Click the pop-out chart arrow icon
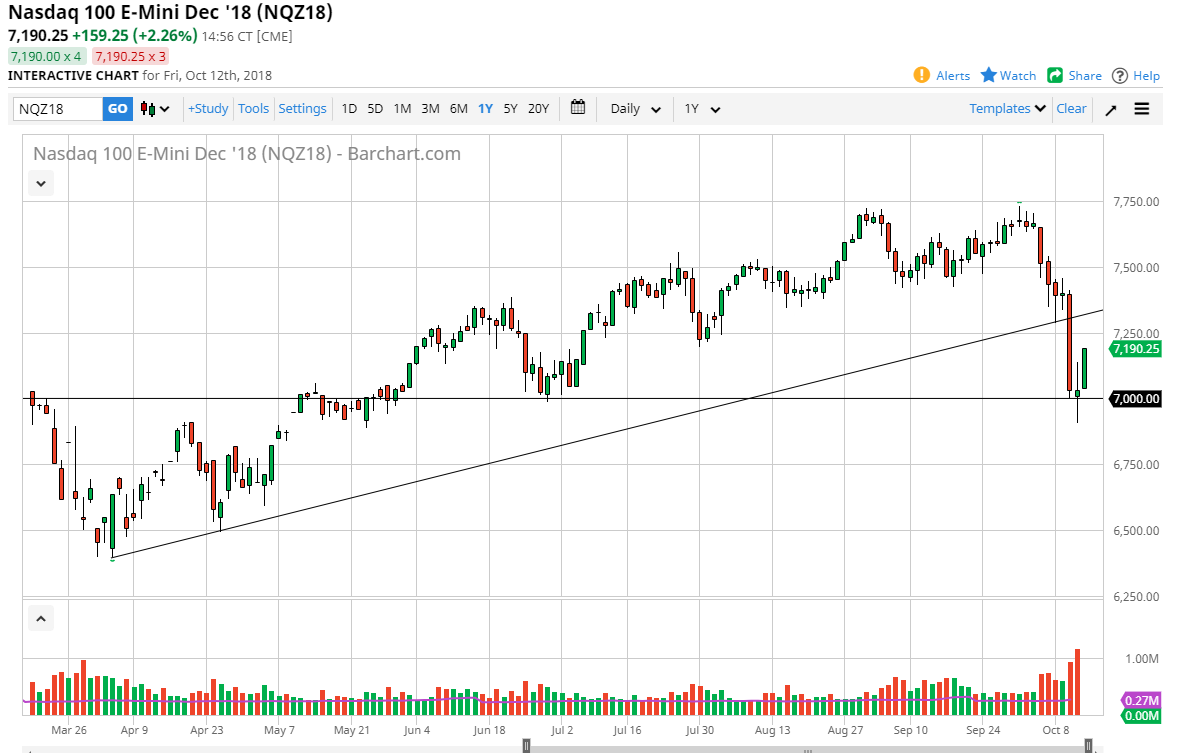1190x753 pixels. tap(1110, 109)
